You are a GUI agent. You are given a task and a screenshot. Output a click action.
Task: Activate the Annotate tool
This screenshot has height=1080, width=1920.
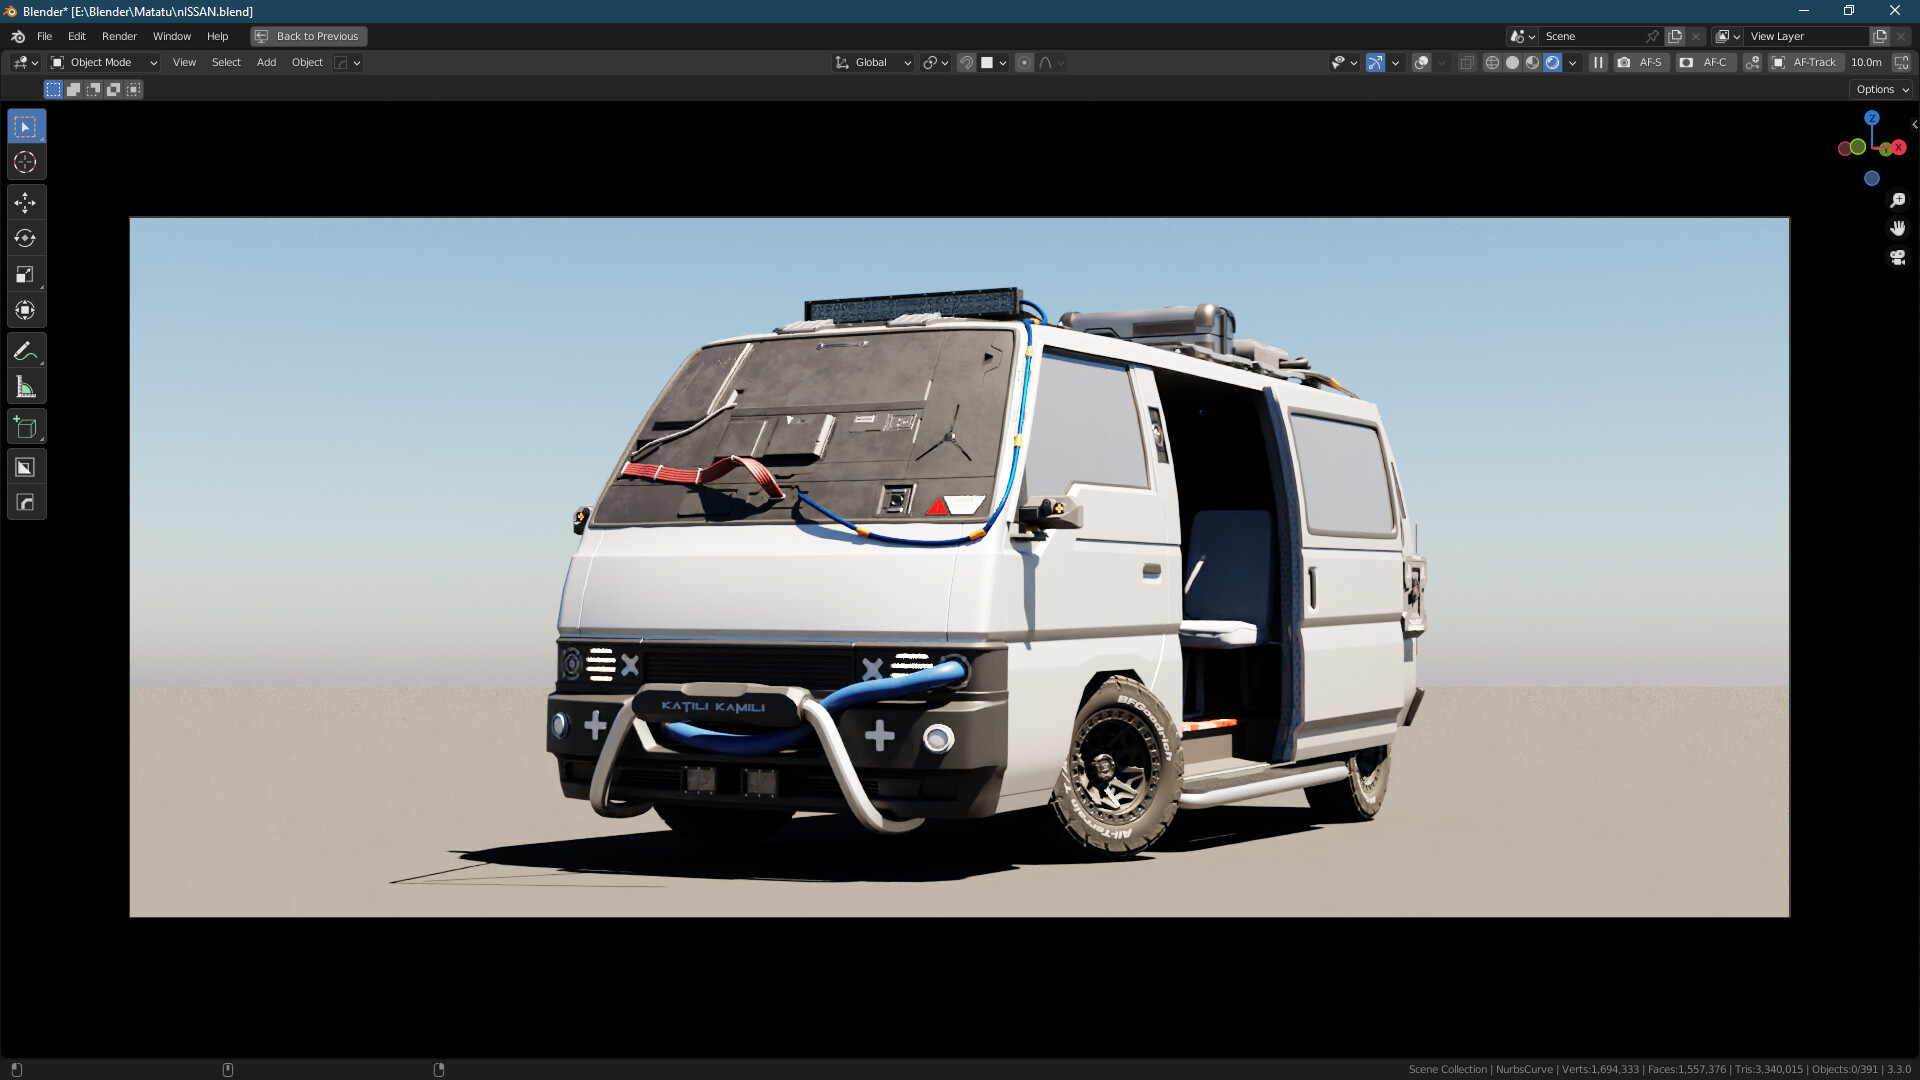pyautogui.click(x=25, y=349)
